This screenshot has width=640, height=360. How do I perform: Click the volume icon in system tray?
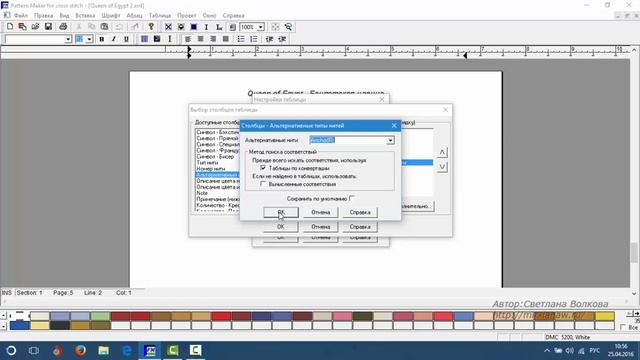pos(570,350)
